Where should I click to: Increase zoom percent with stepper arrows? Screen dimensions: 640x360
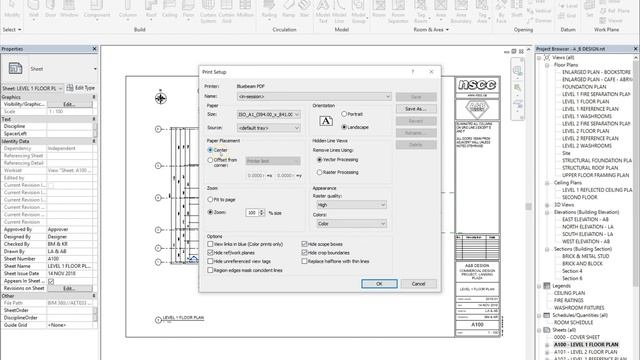(262, 211)
